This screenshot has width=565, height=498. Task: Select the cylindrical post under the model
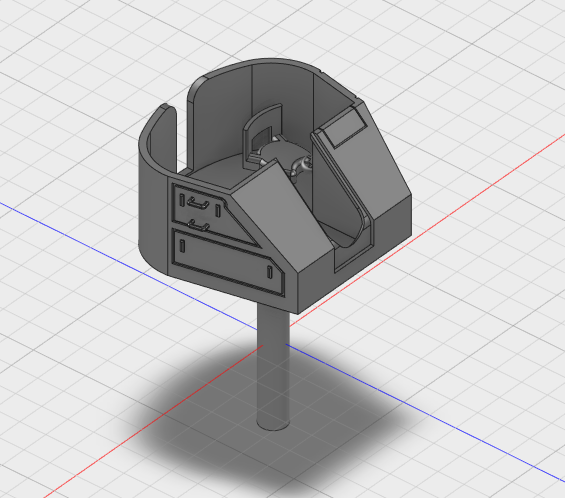tap(273, 368)
